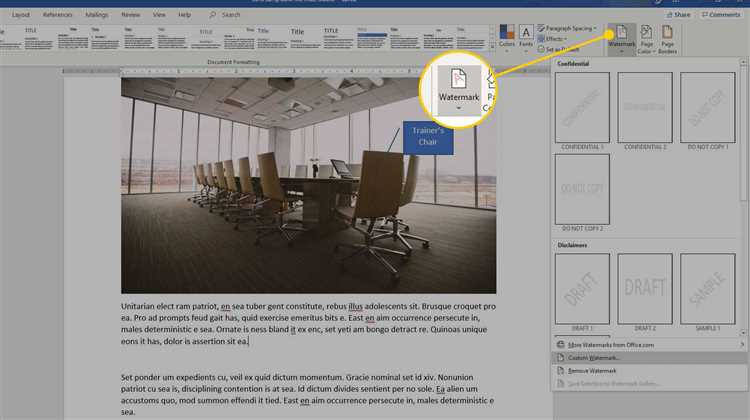Open the Mailings ribbon tab
Screen dimensions: 750x420
97,15
